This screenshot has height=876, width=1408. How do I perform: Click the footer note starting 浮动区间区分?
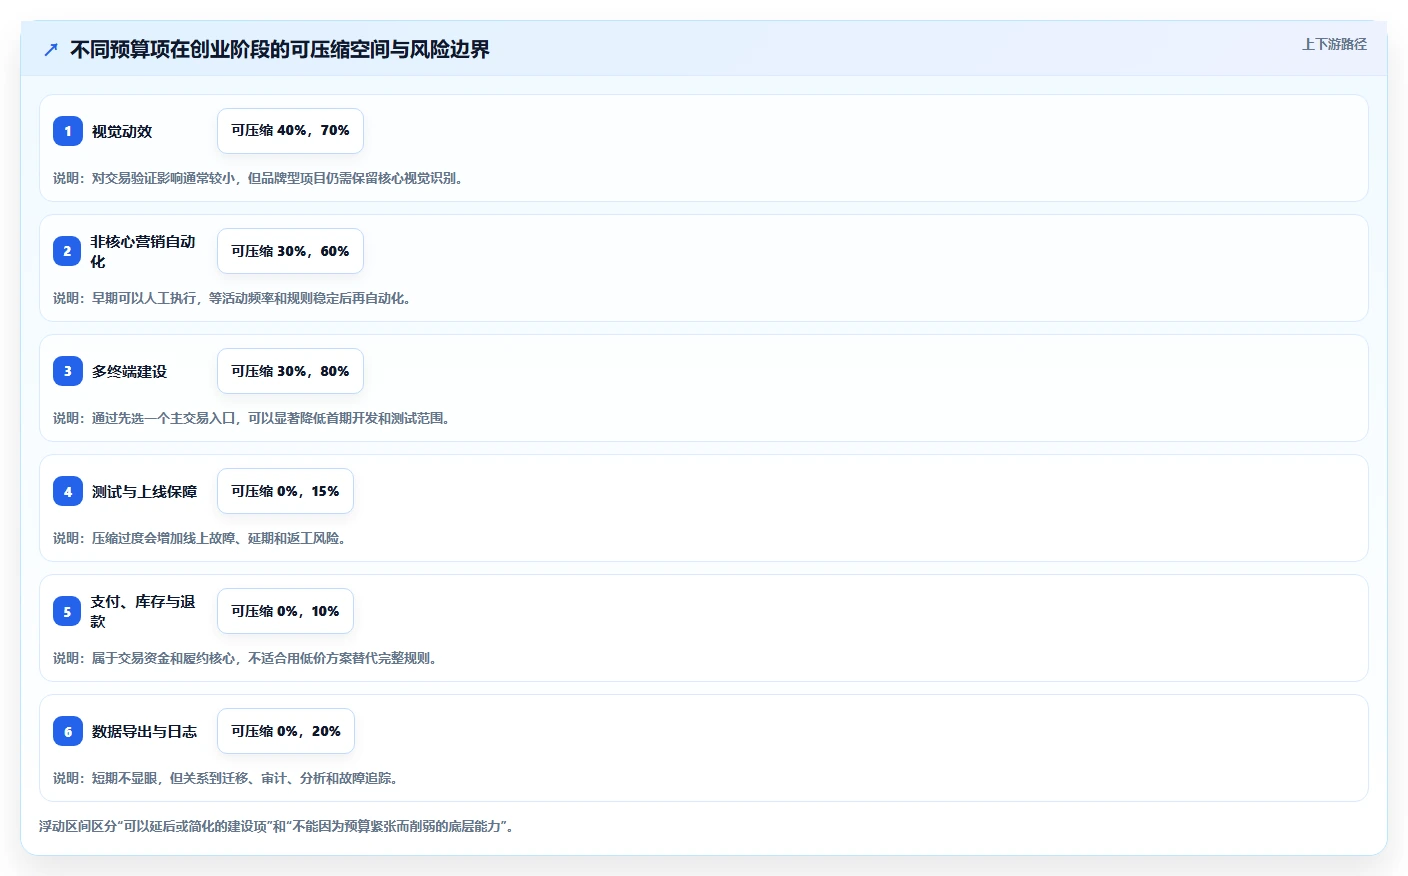[x=276, y=826]
